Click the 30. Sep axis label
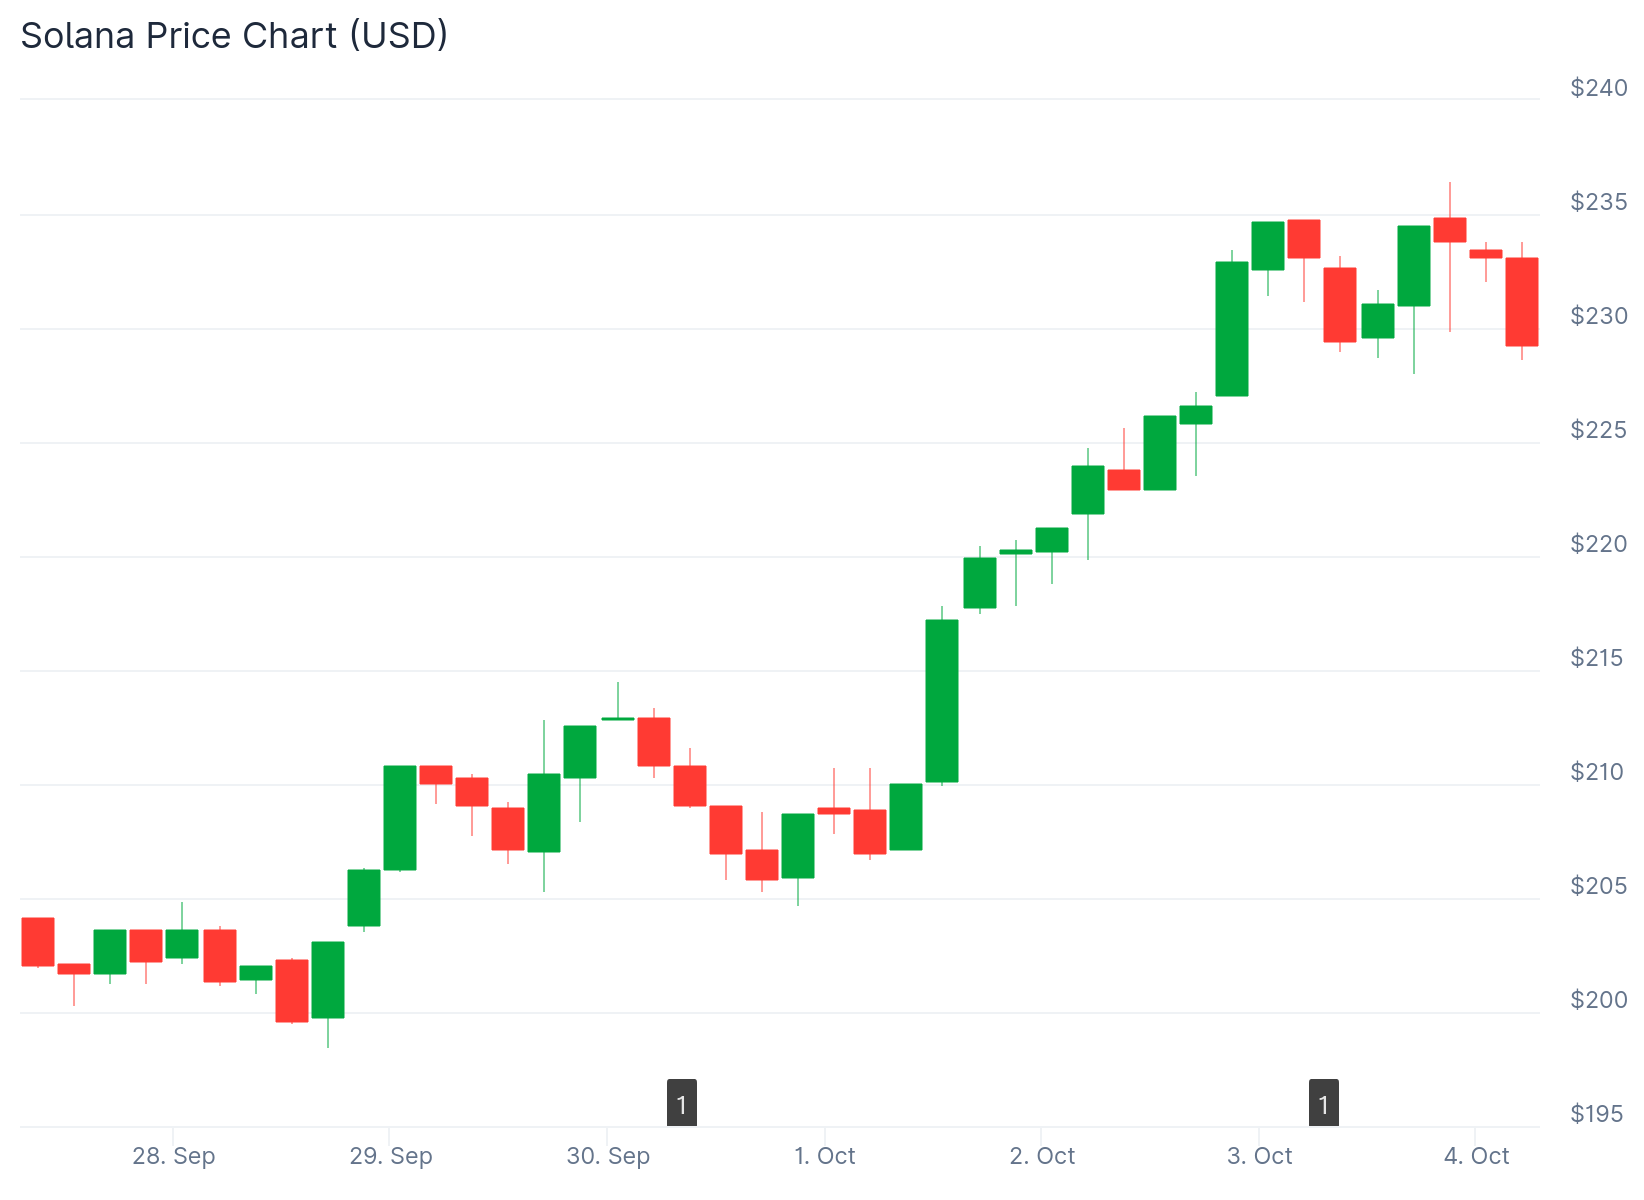The height and width of the screenshot is (1200, 1644). (x=608, y=1156)
